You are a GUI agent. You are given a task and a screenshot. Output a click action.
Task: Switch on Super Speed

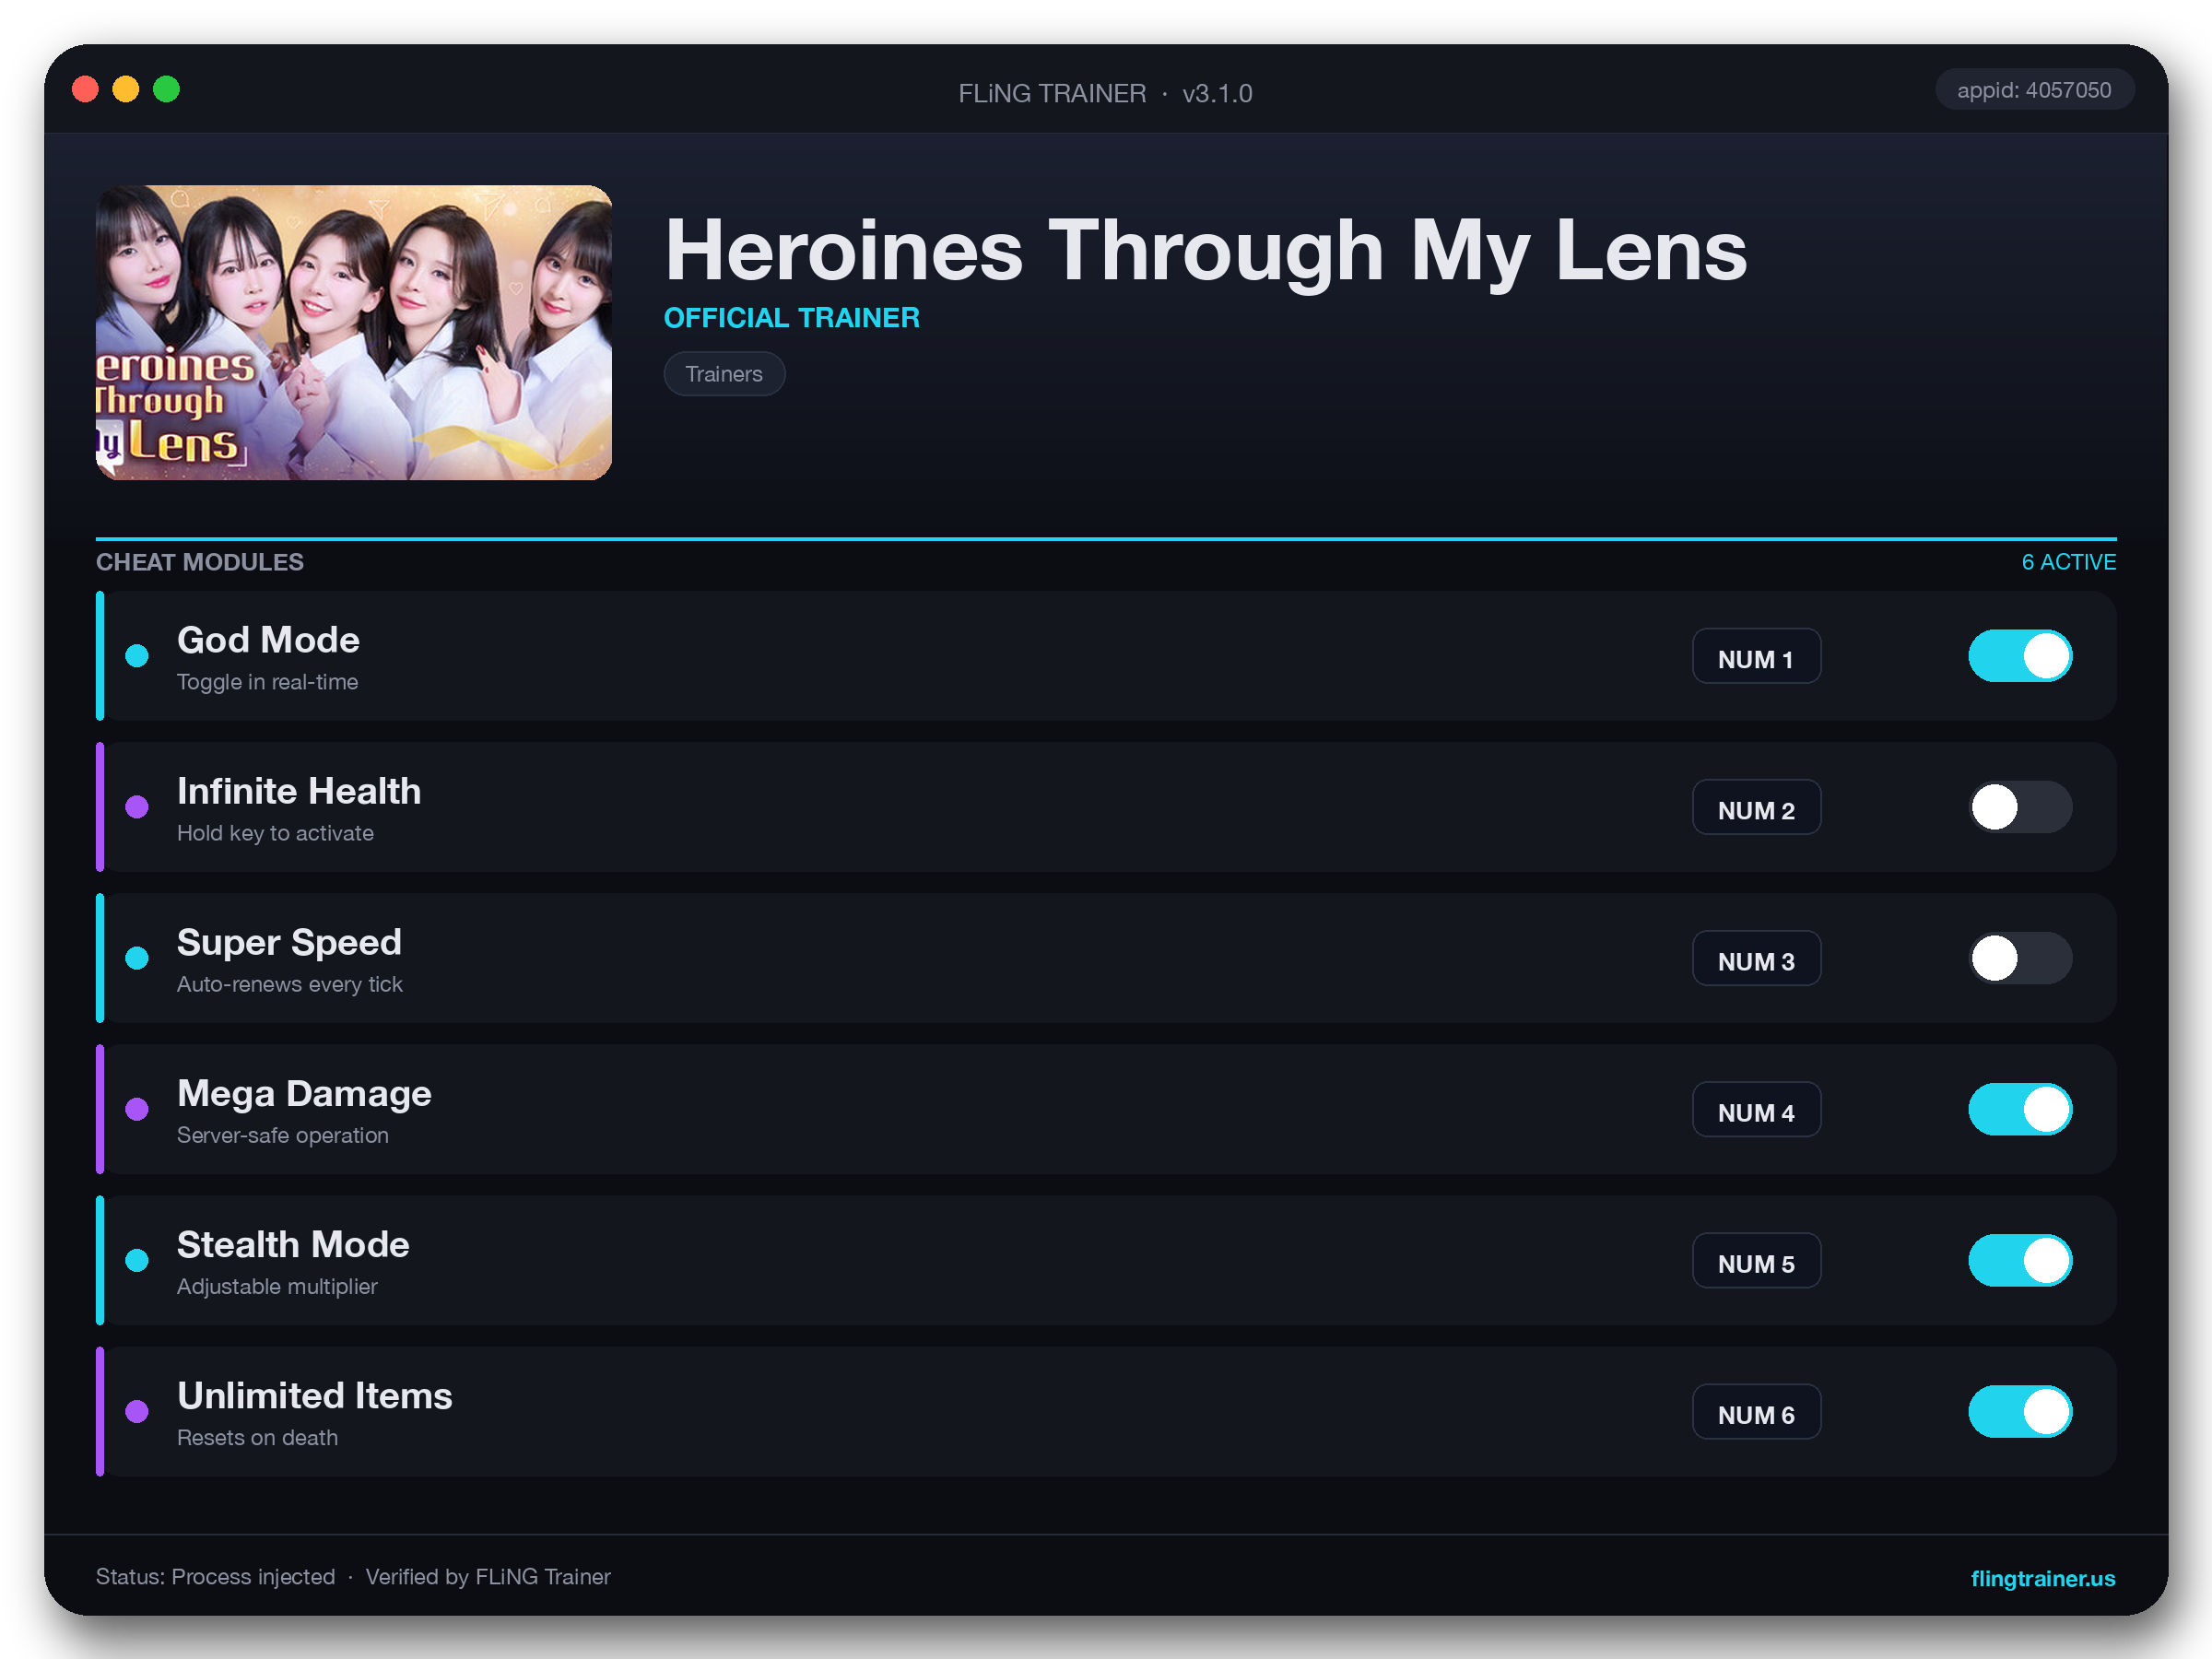pos(2020,958)
